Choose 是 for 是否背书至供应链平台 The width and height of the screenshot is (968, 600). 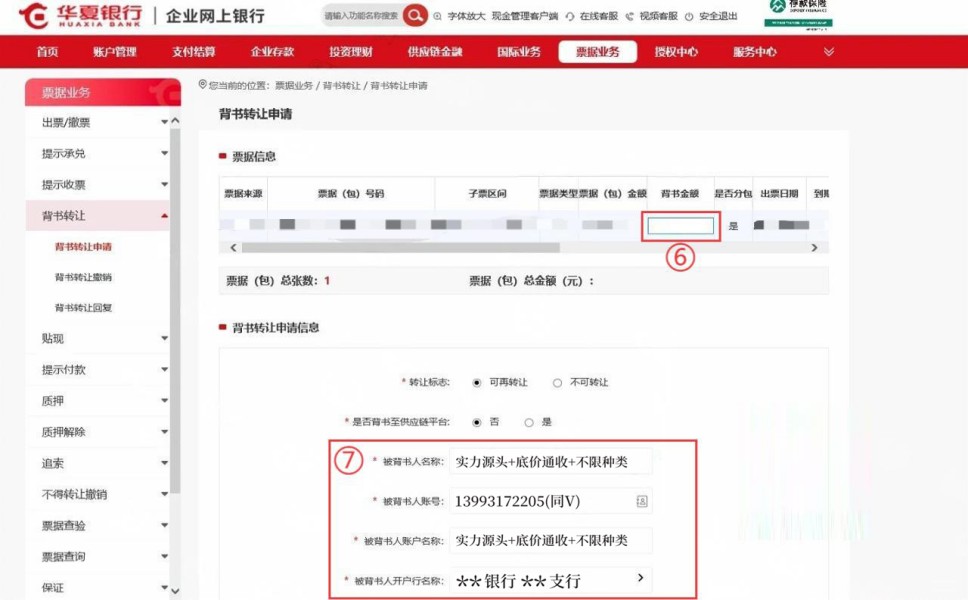(530, 423)
